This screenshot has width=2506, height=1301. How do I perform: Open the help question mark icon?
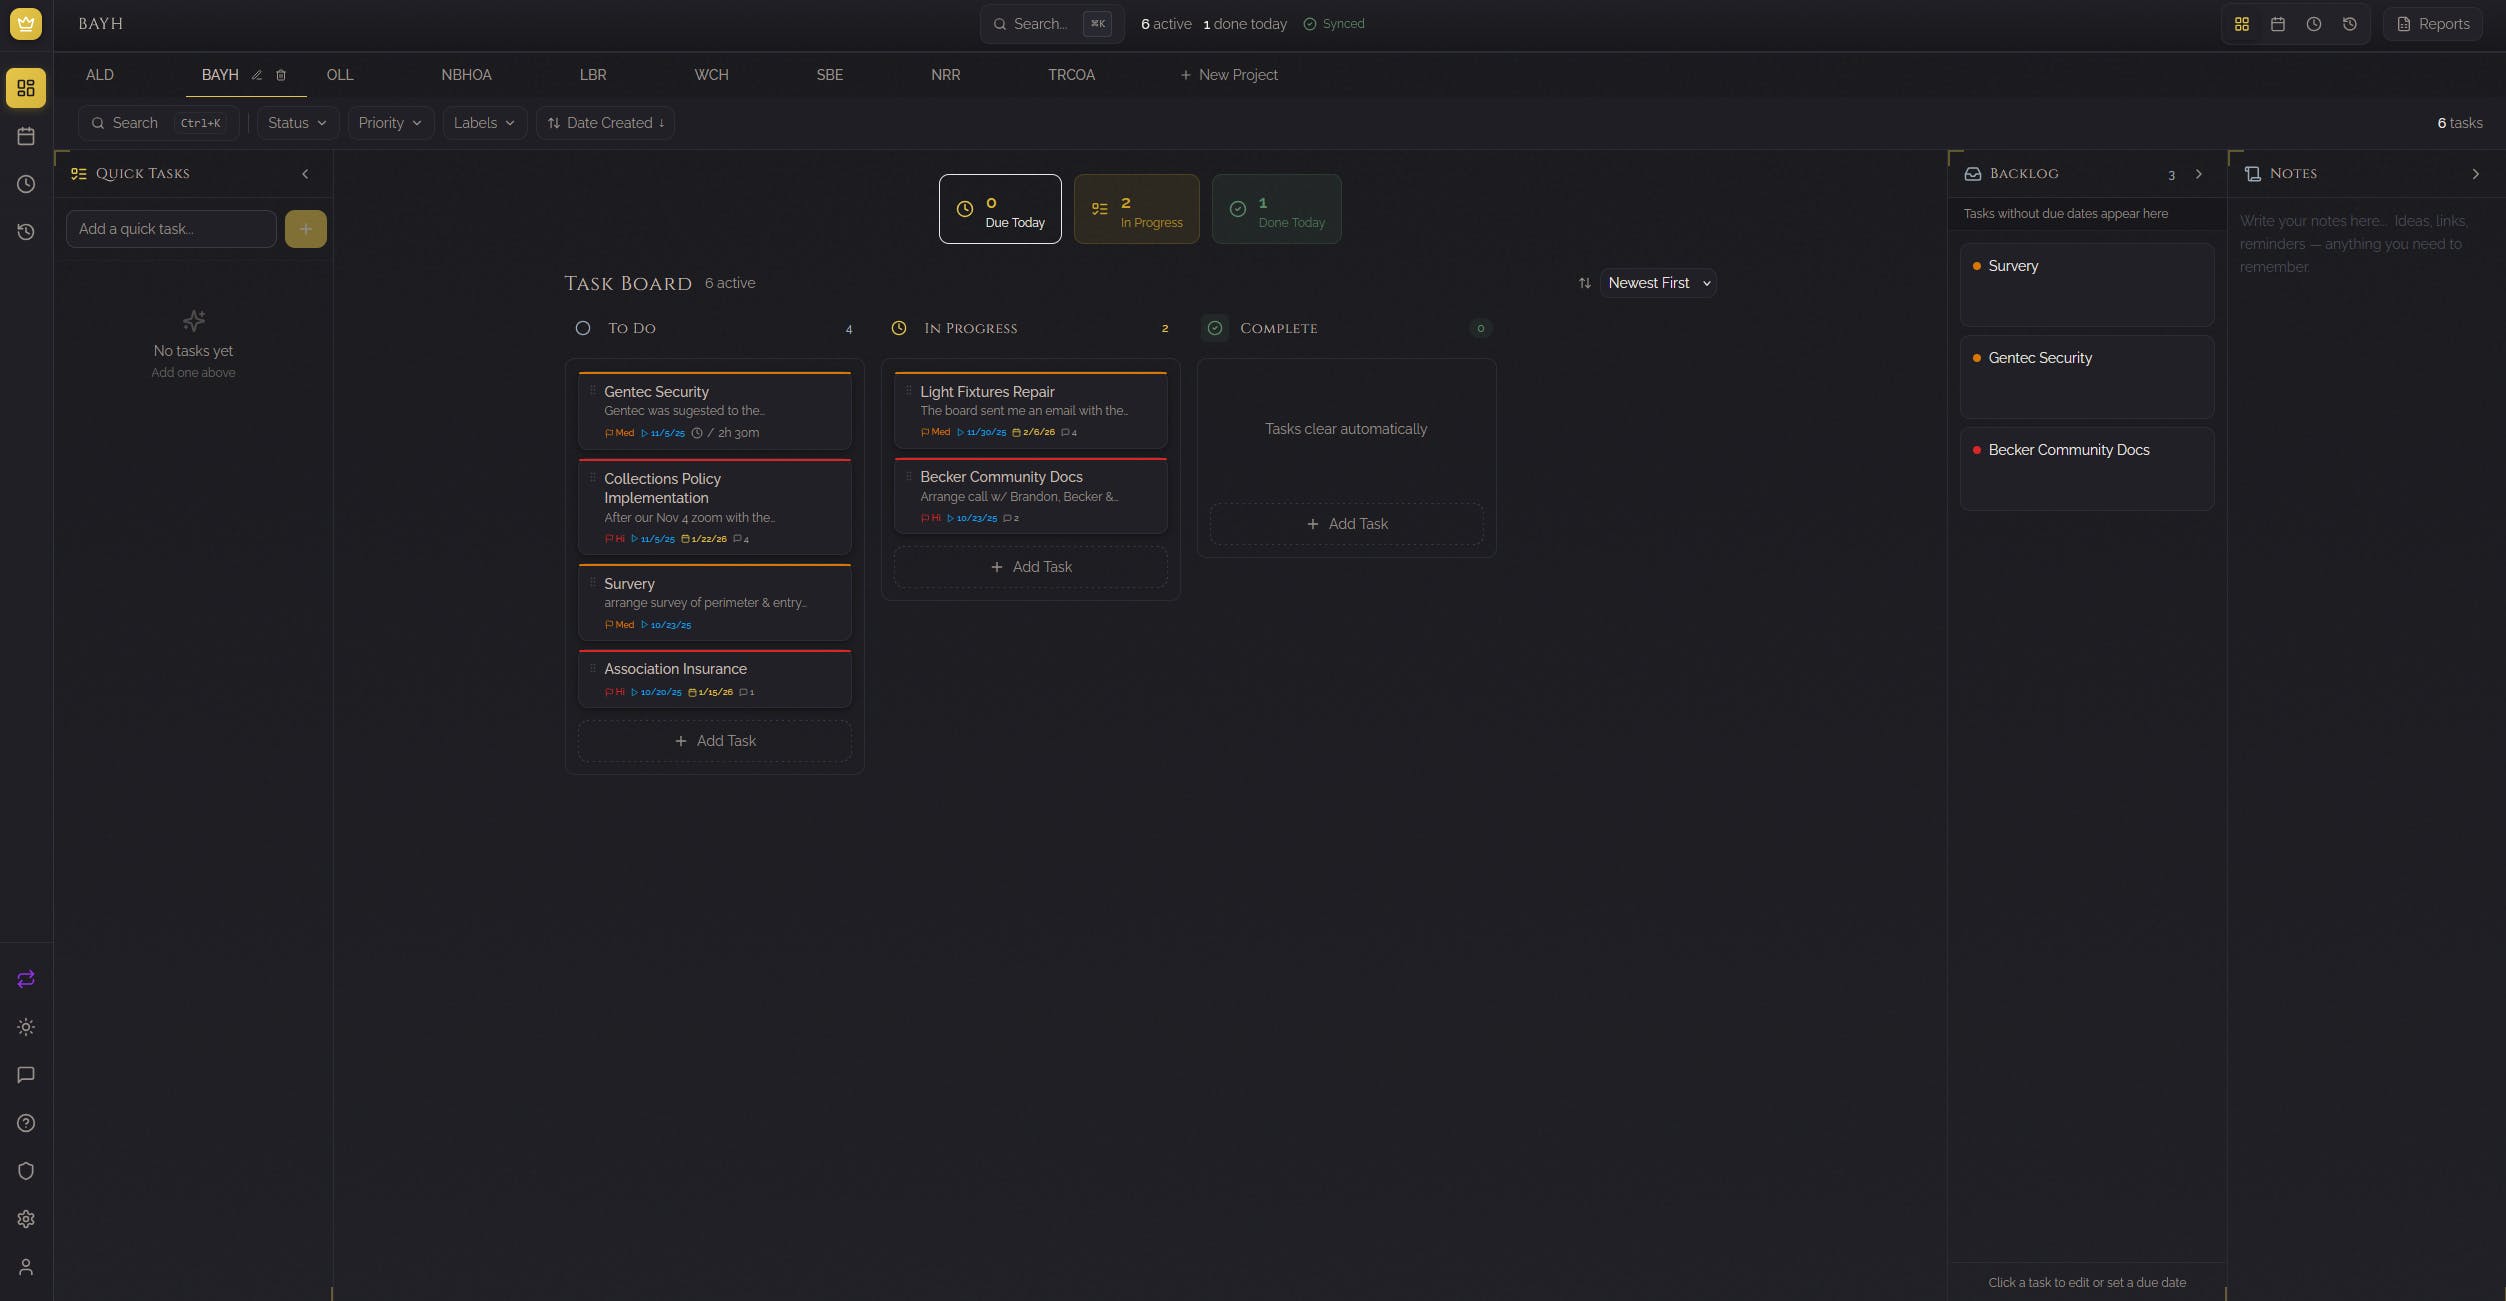26,1123
